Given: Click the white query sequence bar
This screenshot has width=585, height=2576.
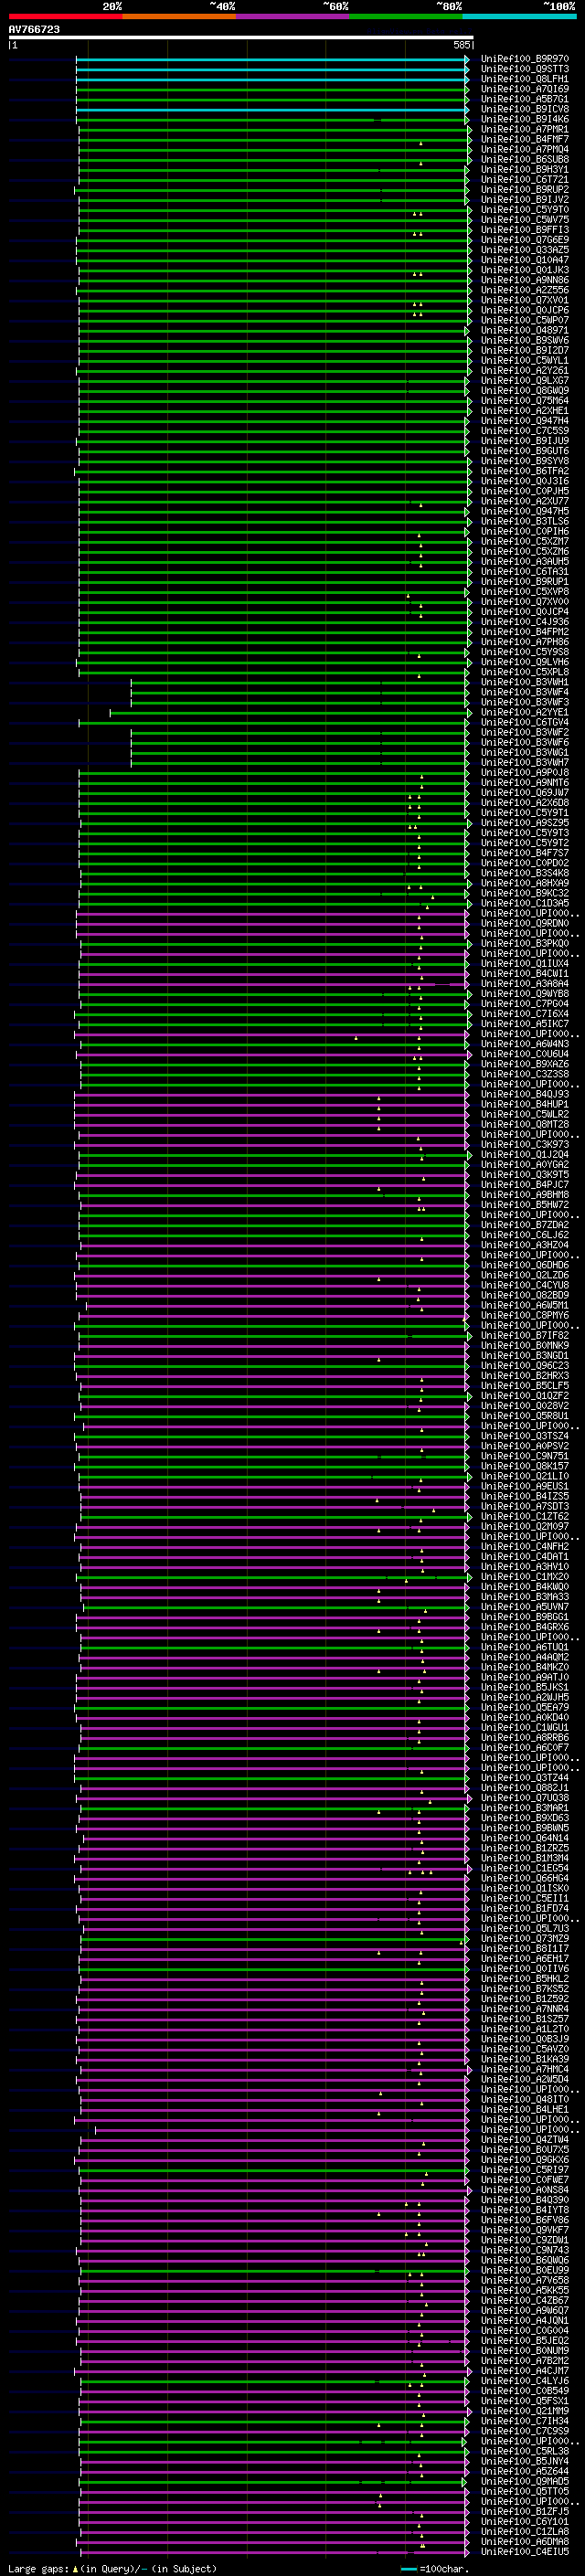Looking at the screenshot, I should [x=241, y=37].
